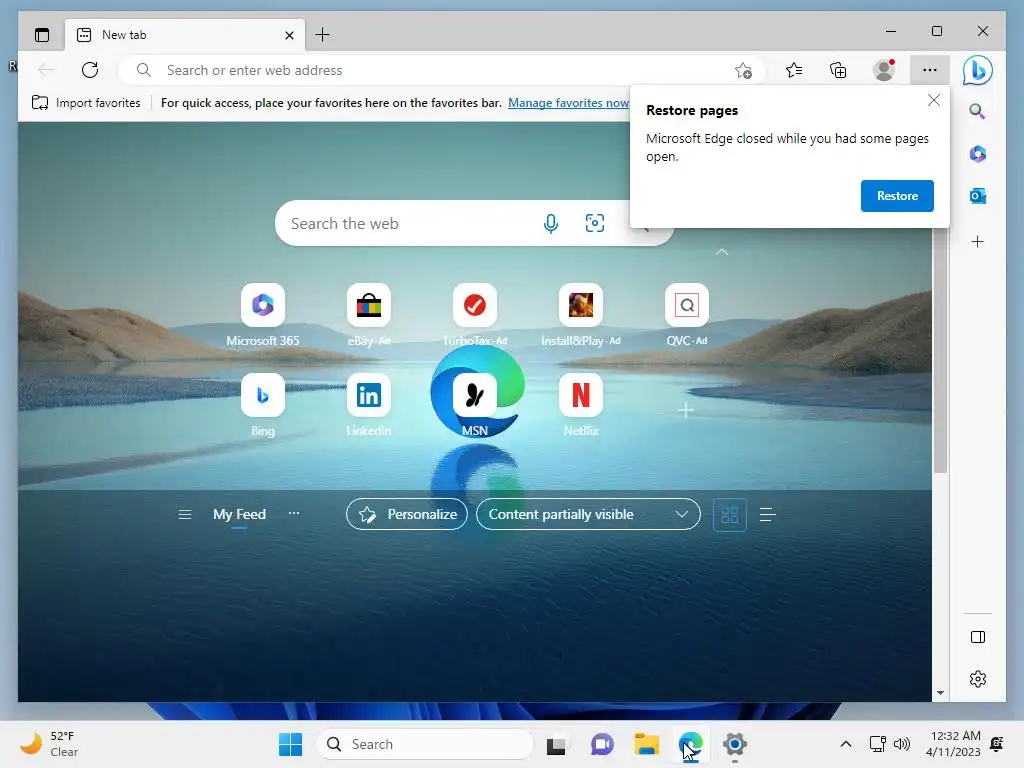Add a new quick link site

(686, 410)
